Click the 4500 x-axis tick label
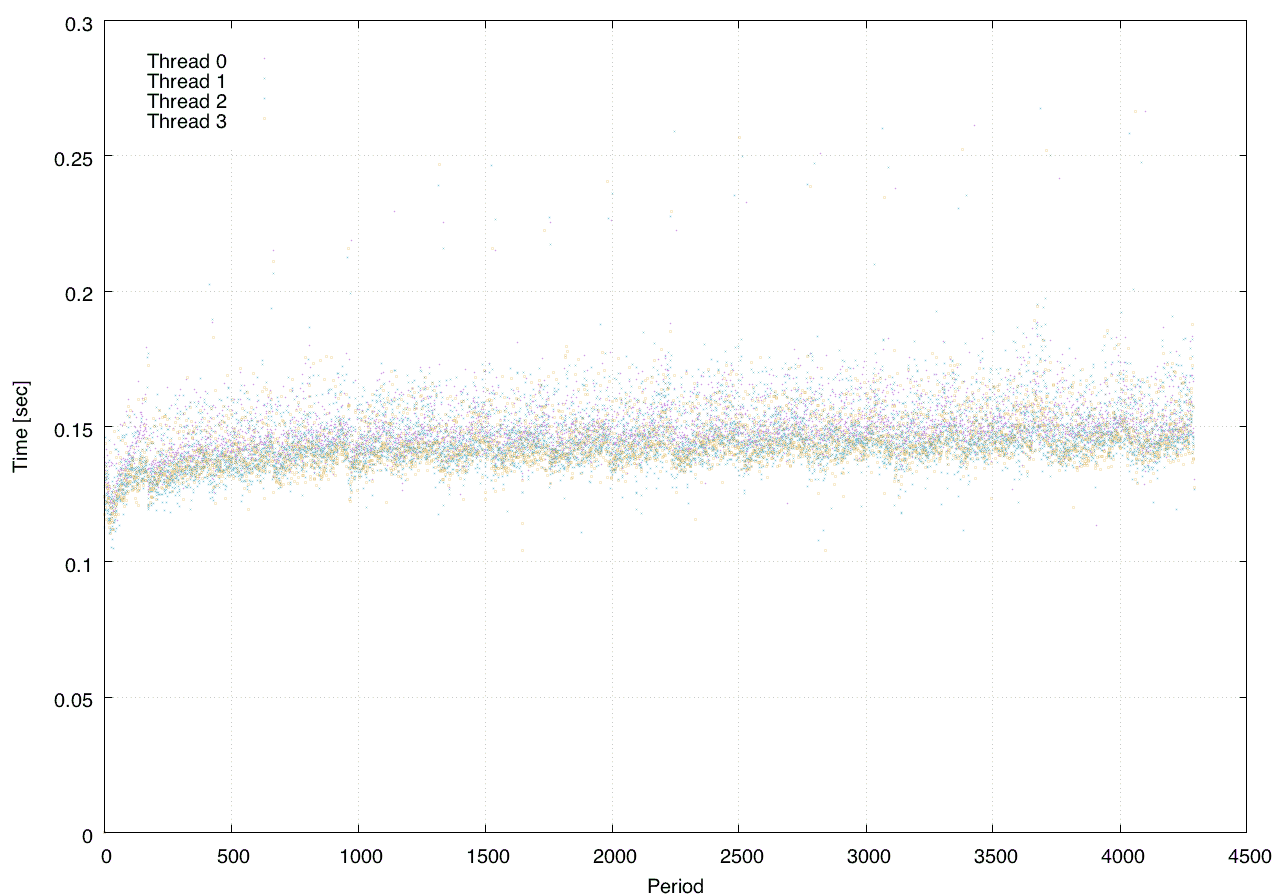 point(1246,856)
